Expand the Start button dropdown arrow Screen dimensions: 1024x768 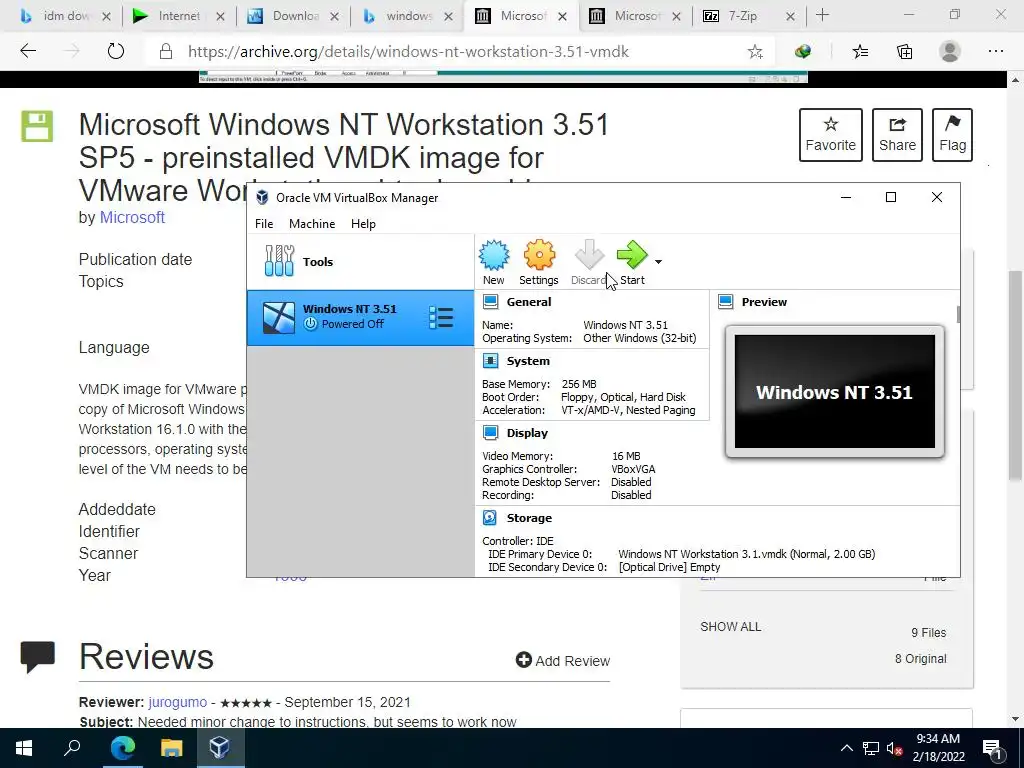(658, 262)
